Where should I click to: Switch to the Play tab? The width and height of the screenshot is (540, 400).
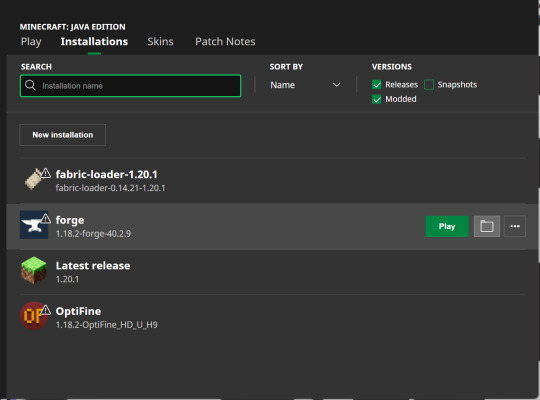click(x=31, y=42)
